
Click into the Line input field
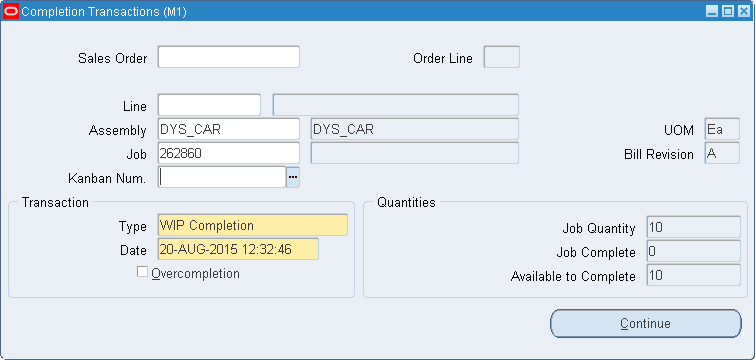209,105
